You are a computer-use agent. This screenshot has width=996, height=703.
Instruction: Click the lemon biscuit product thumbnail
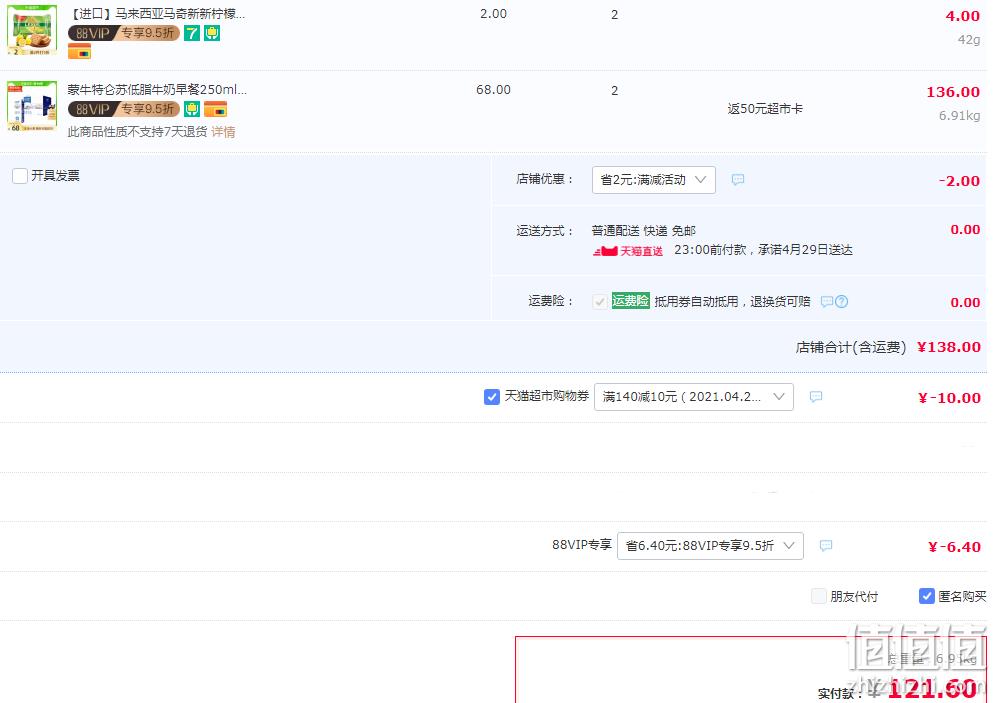[x=32, y=30]
